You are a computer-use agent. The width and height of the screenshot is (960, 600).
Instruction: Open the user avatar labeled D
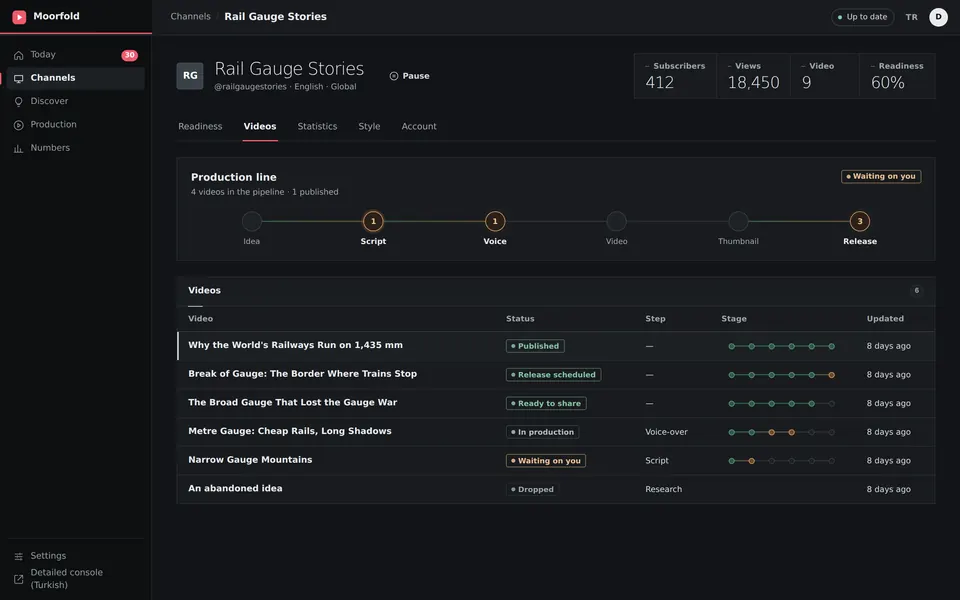pos(938,17)
